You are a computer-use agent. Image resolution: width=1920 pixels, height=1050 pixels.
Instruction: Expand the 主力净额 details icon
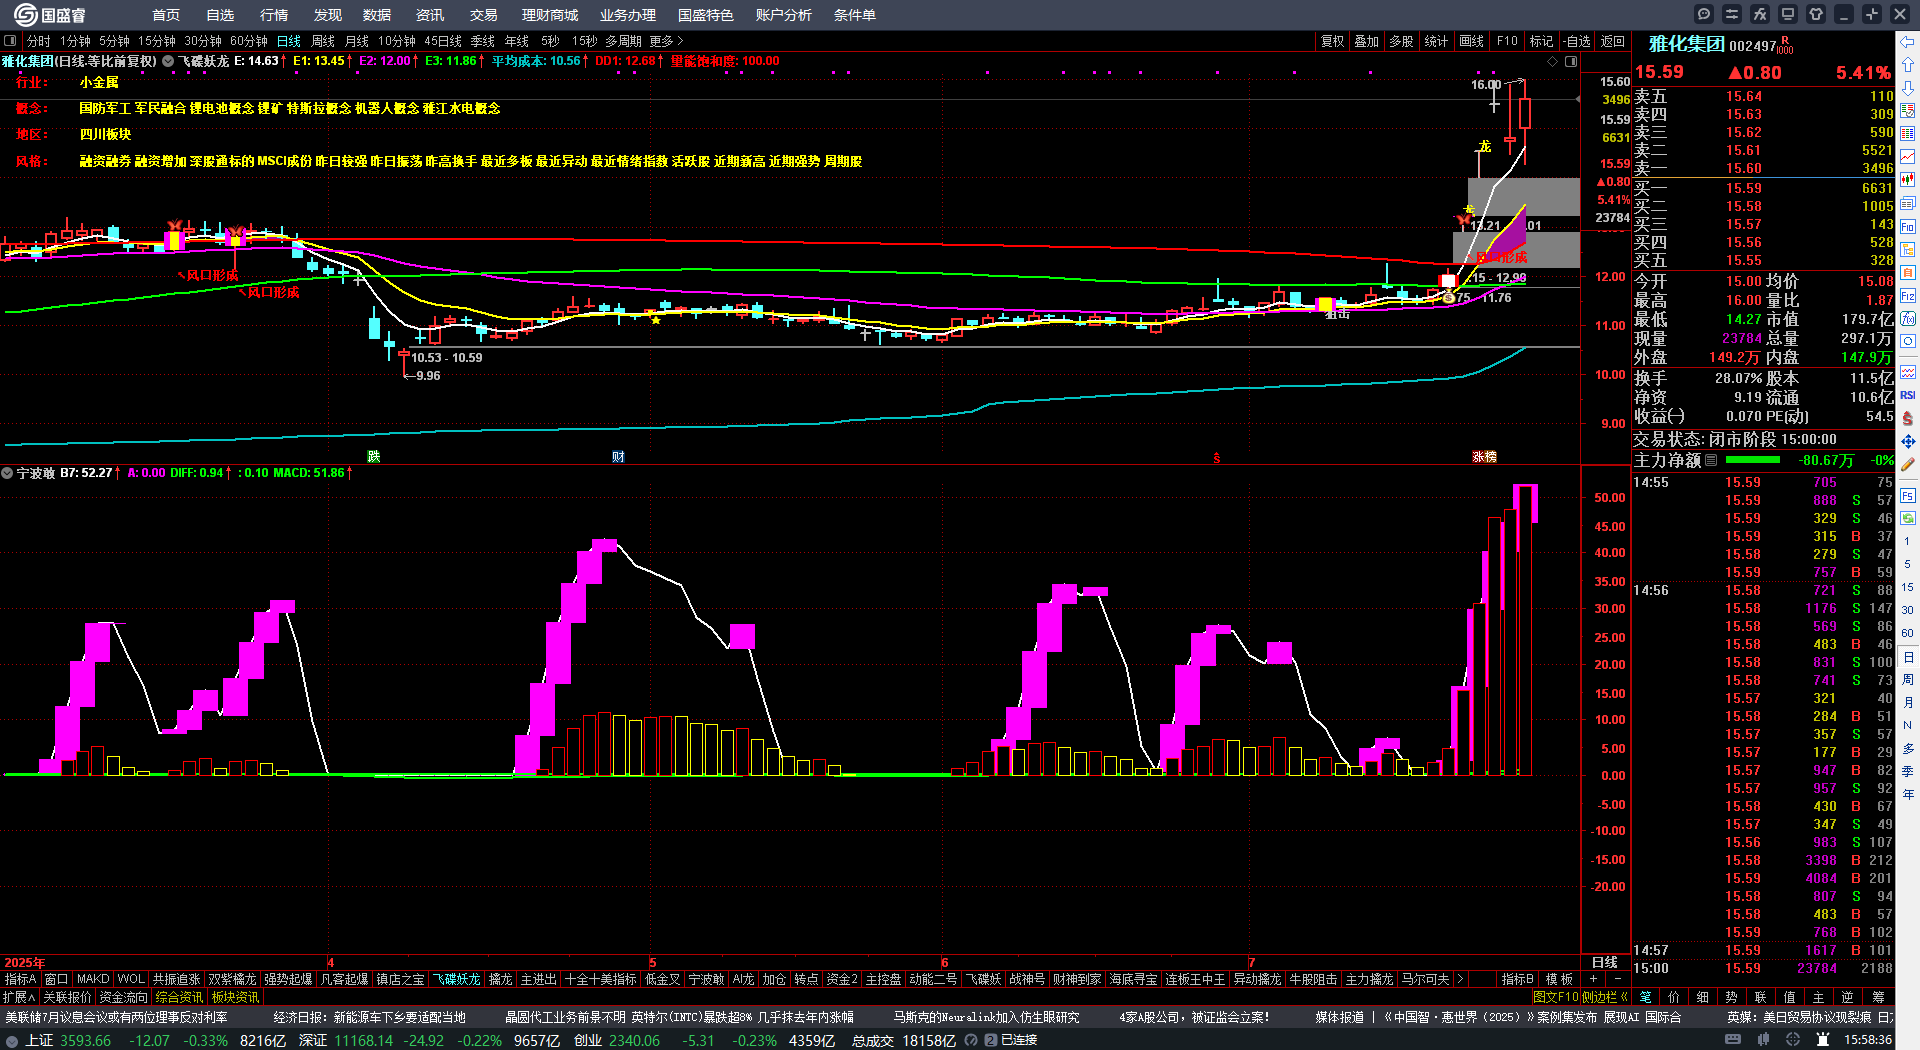coord(1711,460)
